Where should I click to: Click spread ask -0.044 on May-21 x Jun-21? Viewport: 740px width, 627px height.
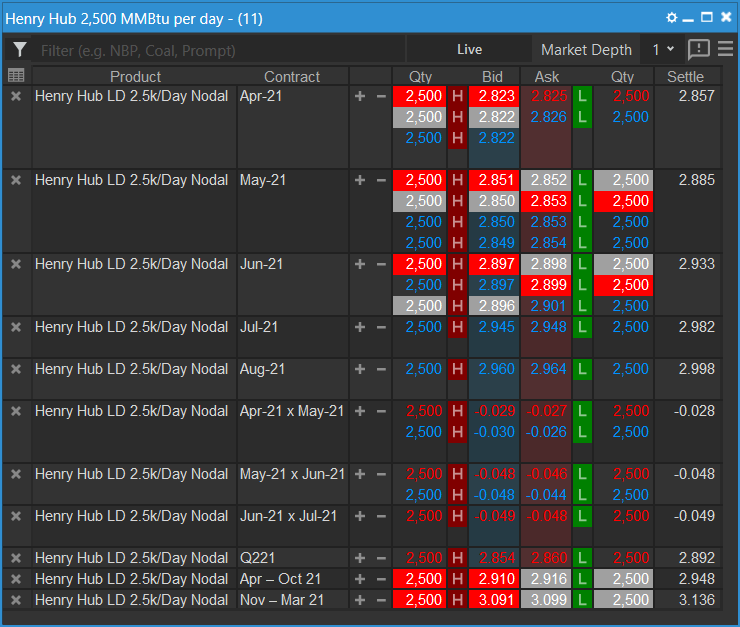546,495
